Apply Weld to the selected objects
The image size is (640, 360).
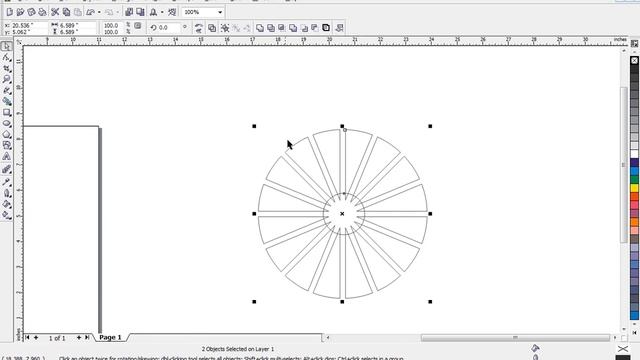tap(260, 28)
